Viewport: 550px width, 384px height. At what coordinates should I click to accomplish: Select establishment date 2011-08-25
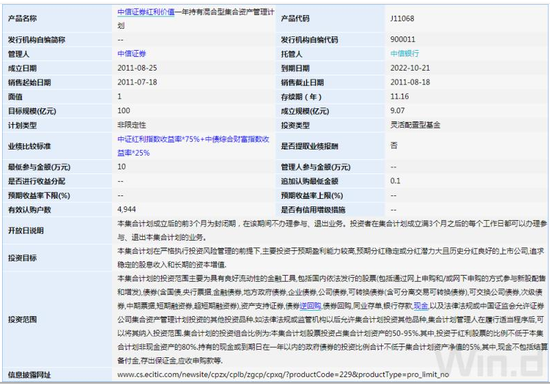137,68
